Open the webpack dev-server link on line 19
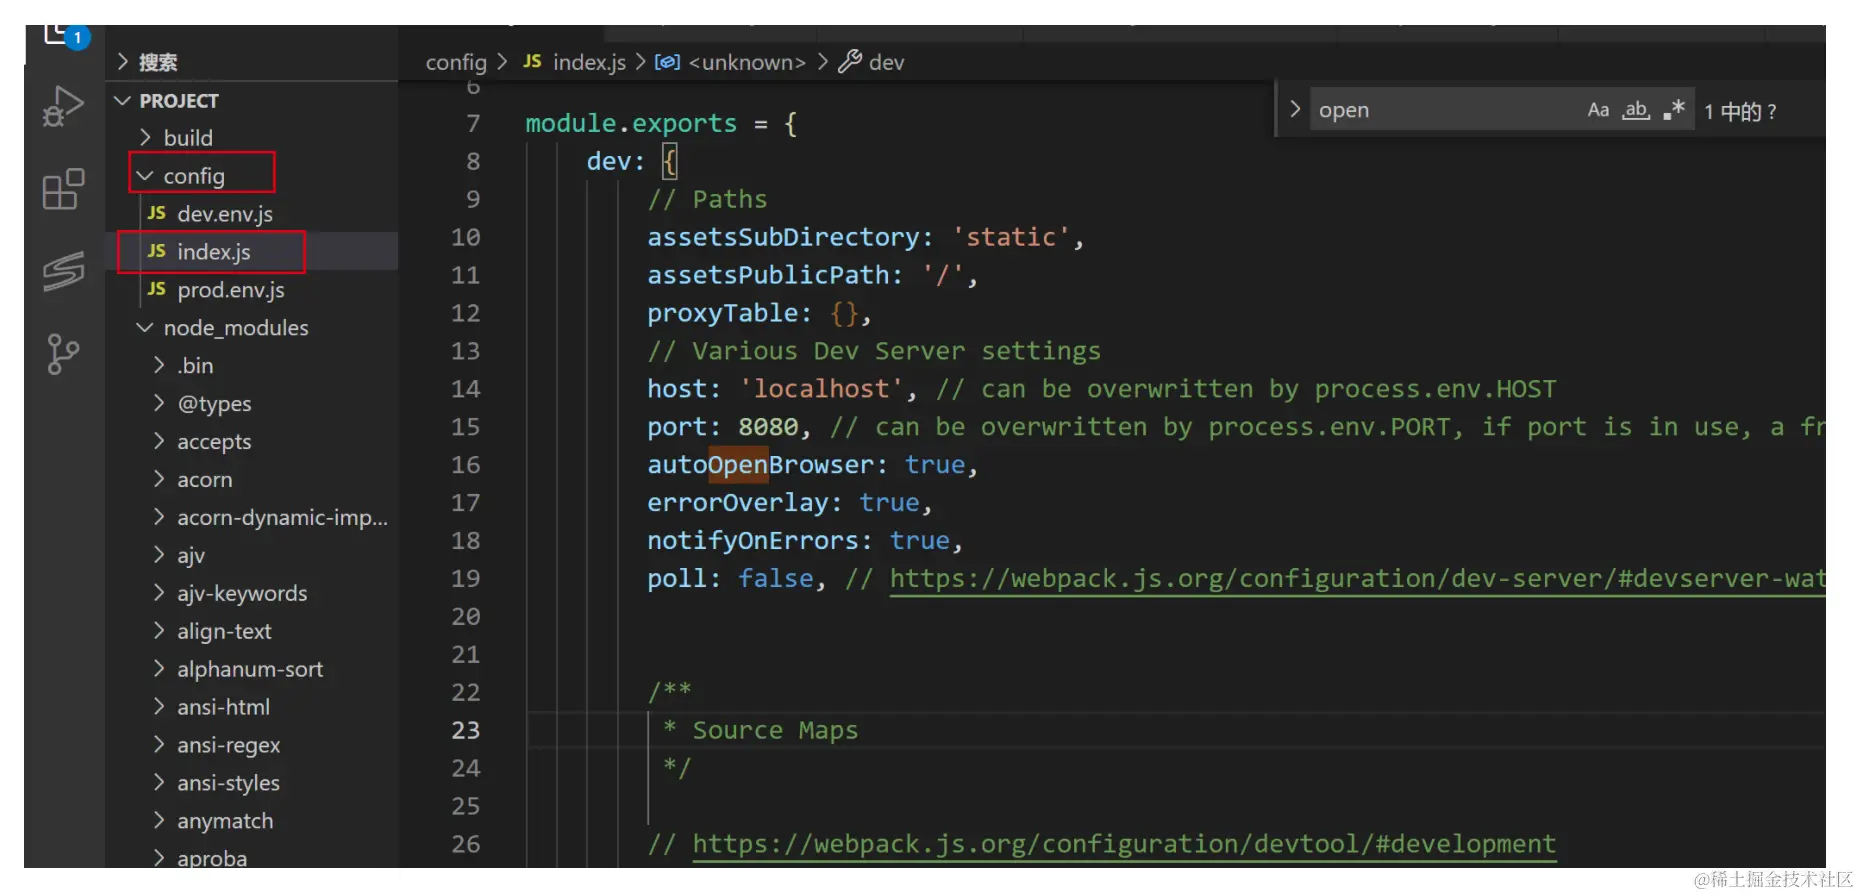The width and height of the screenshot is (1860, 896). coord(1357,579)
